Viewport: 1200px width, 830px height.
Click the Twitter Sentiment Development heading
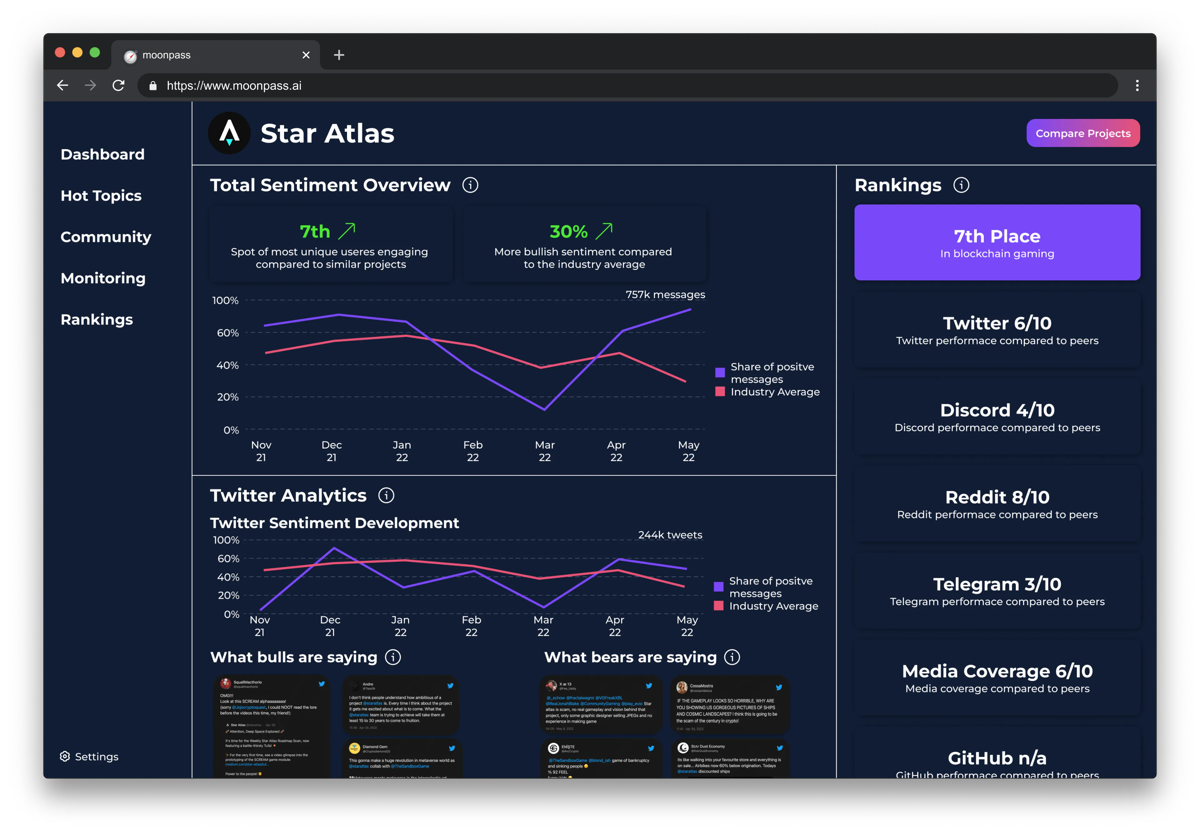[x=335, y=523]
